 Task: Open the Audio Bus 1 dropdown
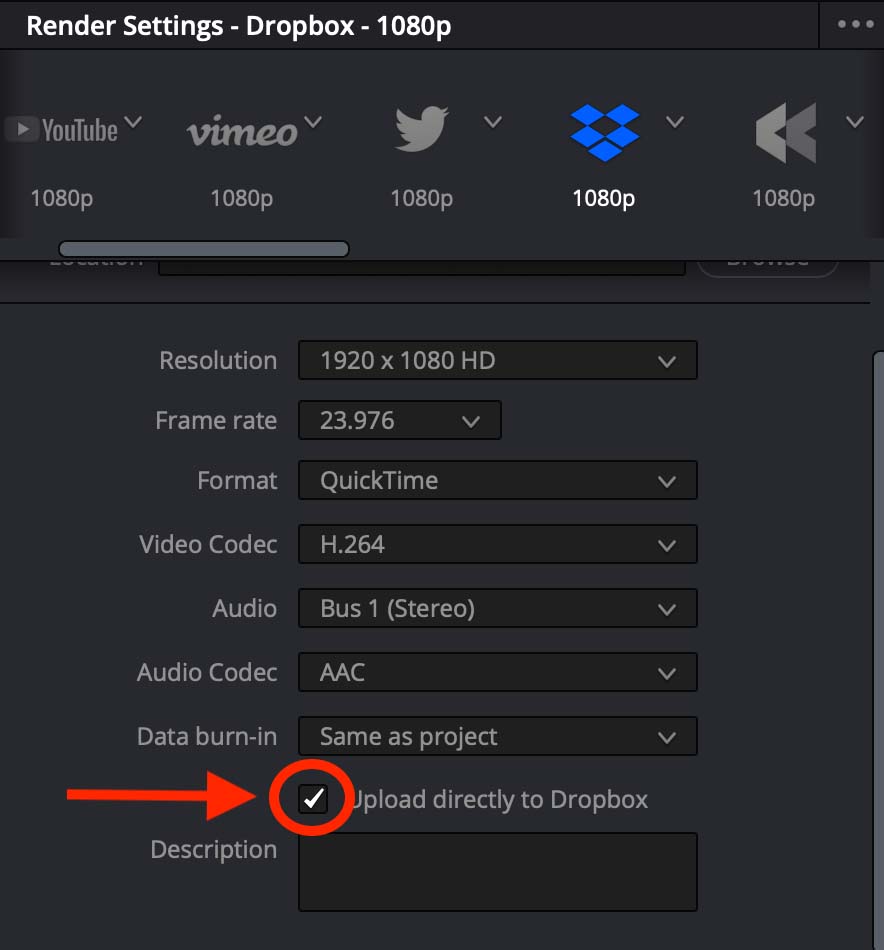click(497, 608)
